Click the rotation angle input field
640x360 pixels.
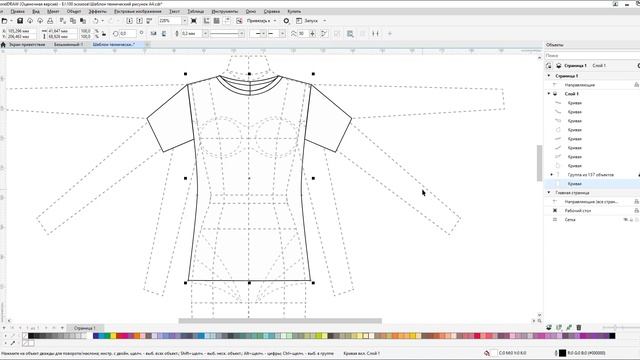pos(127,33)
